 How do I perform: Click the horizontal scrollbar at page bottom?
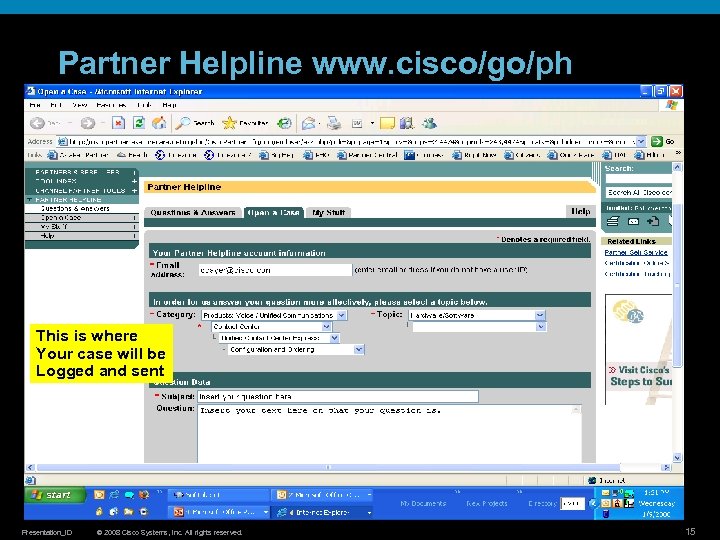point(328,467)
